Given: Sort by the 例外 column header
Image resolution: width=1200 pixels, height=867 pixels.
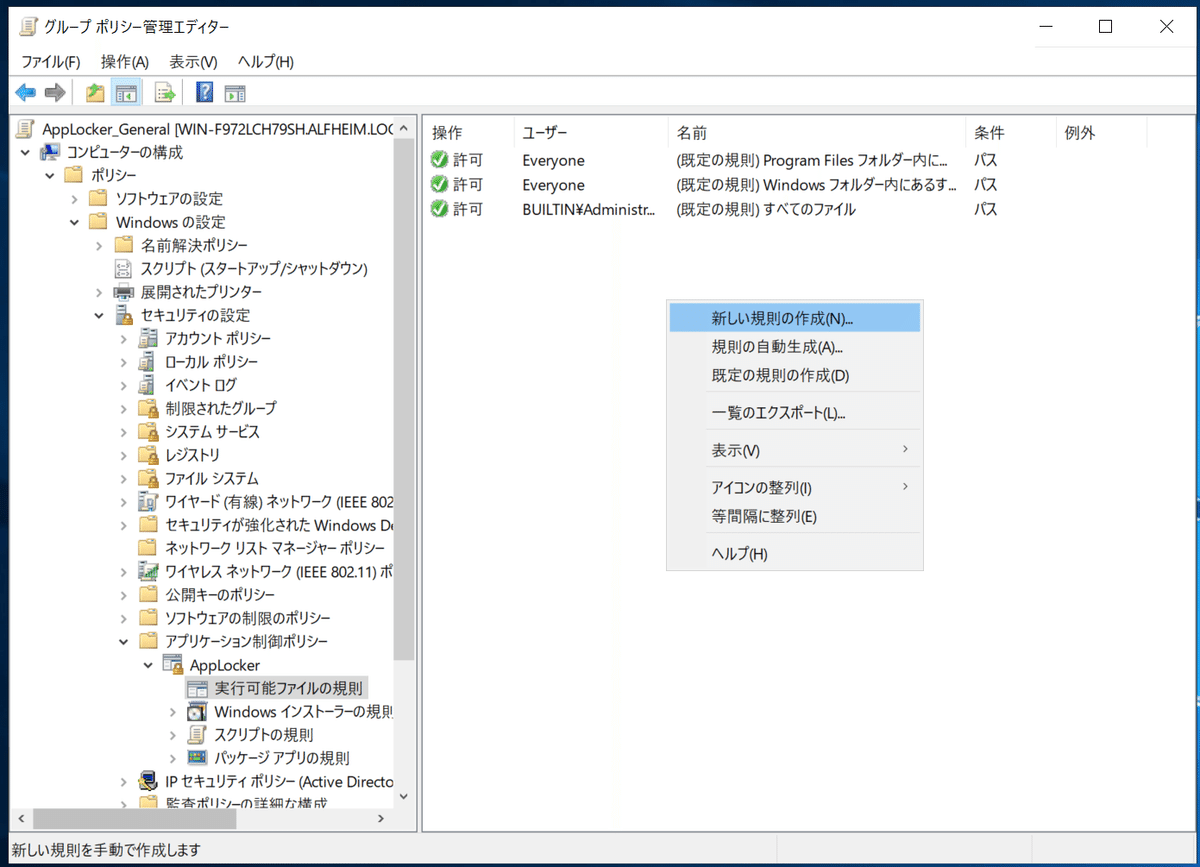Looking at the screenshot, I should click(x=1100, y=133).
